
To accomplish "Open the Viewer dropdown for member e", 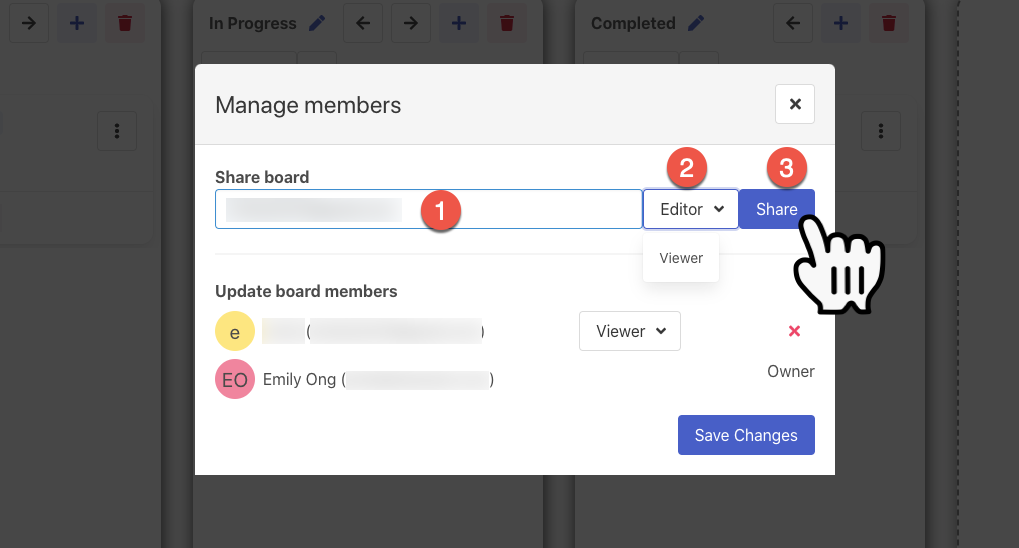I will click(630, 331).
